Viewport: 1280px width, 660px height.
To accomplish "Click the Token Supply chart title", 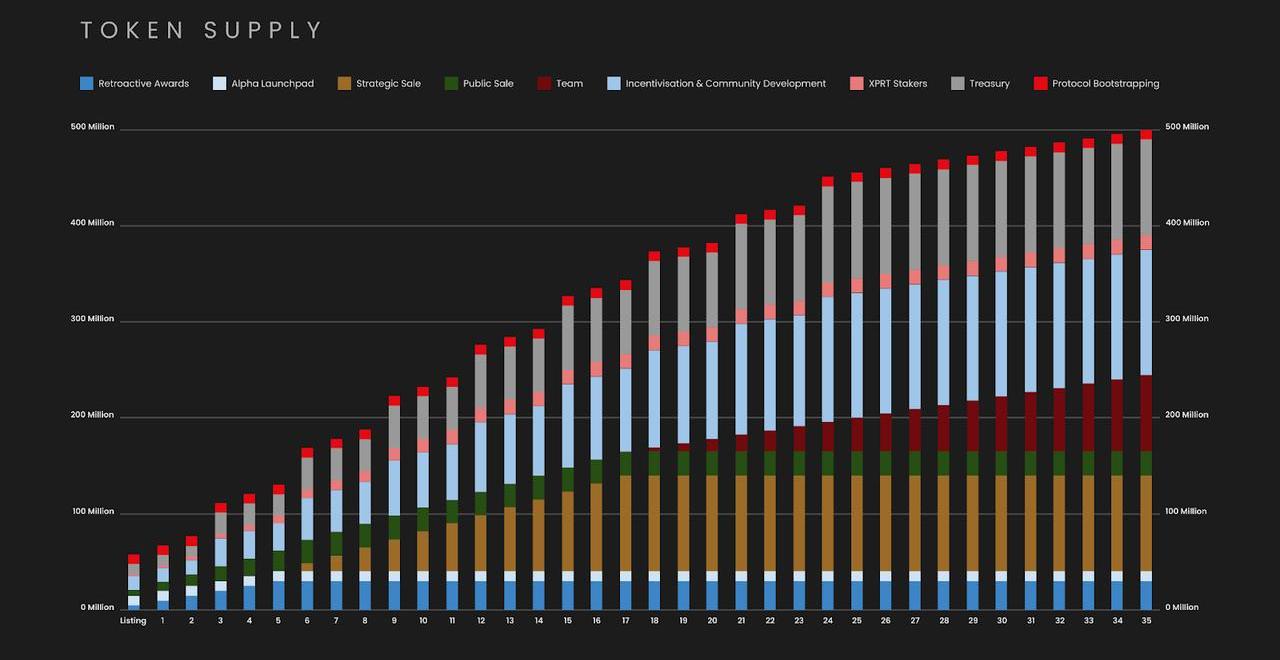I will [202, 31].
